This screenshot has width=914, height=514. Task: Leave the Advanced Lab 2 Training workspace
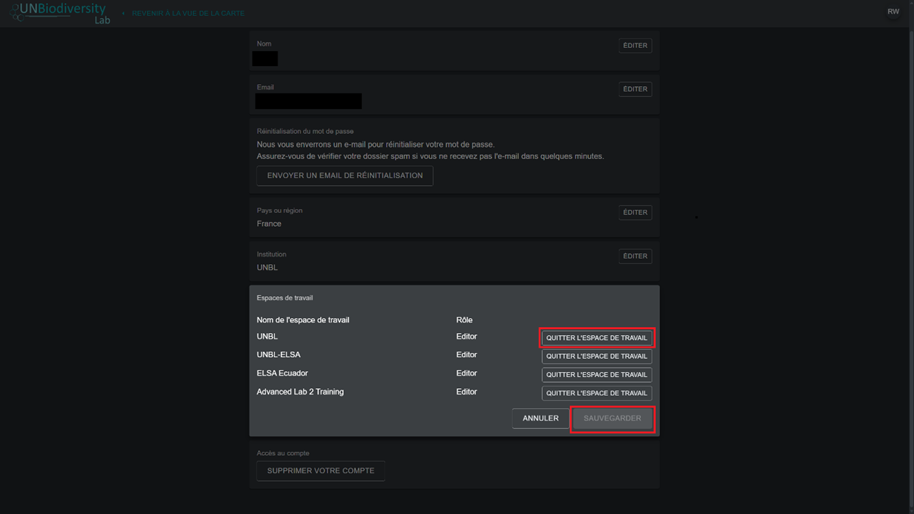[x=596, y=393]
